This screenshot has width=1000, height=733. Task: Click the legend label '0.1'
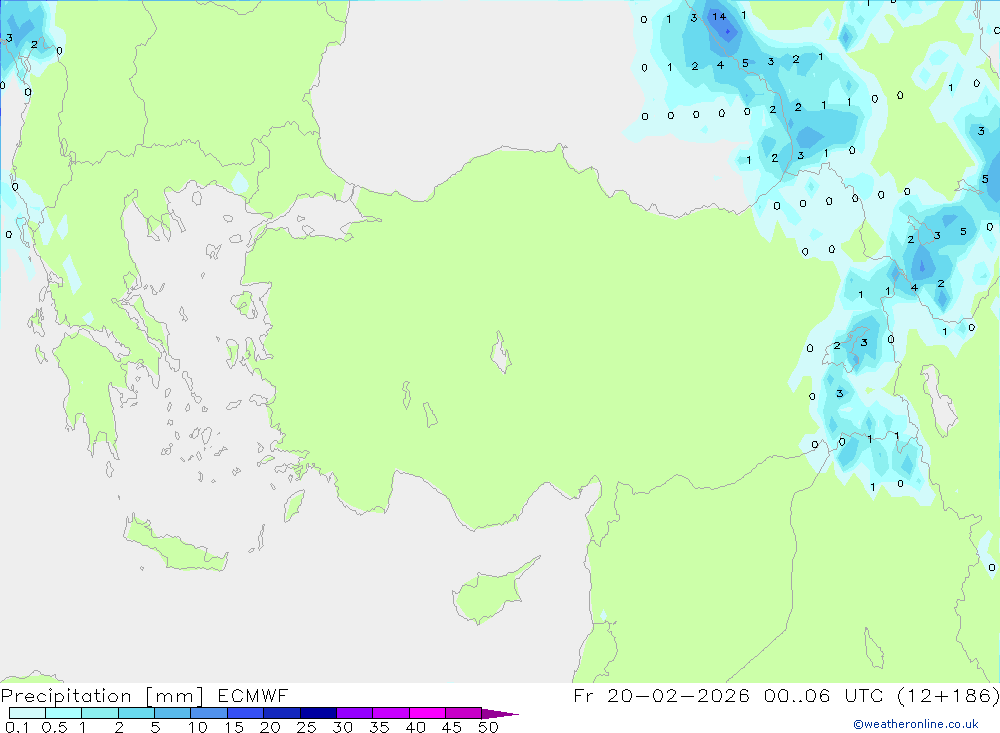pos(17,727)
